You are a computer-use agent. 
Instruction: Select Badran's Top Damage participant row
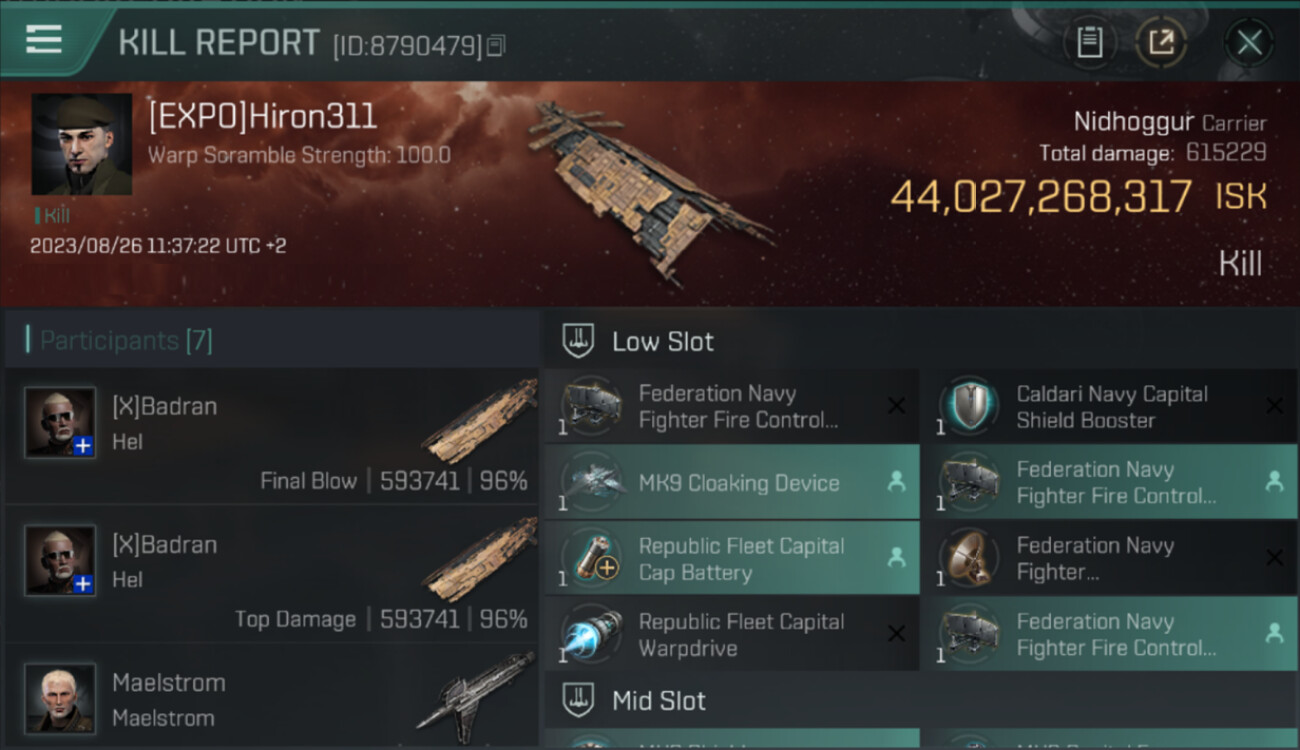click(272, 573)
